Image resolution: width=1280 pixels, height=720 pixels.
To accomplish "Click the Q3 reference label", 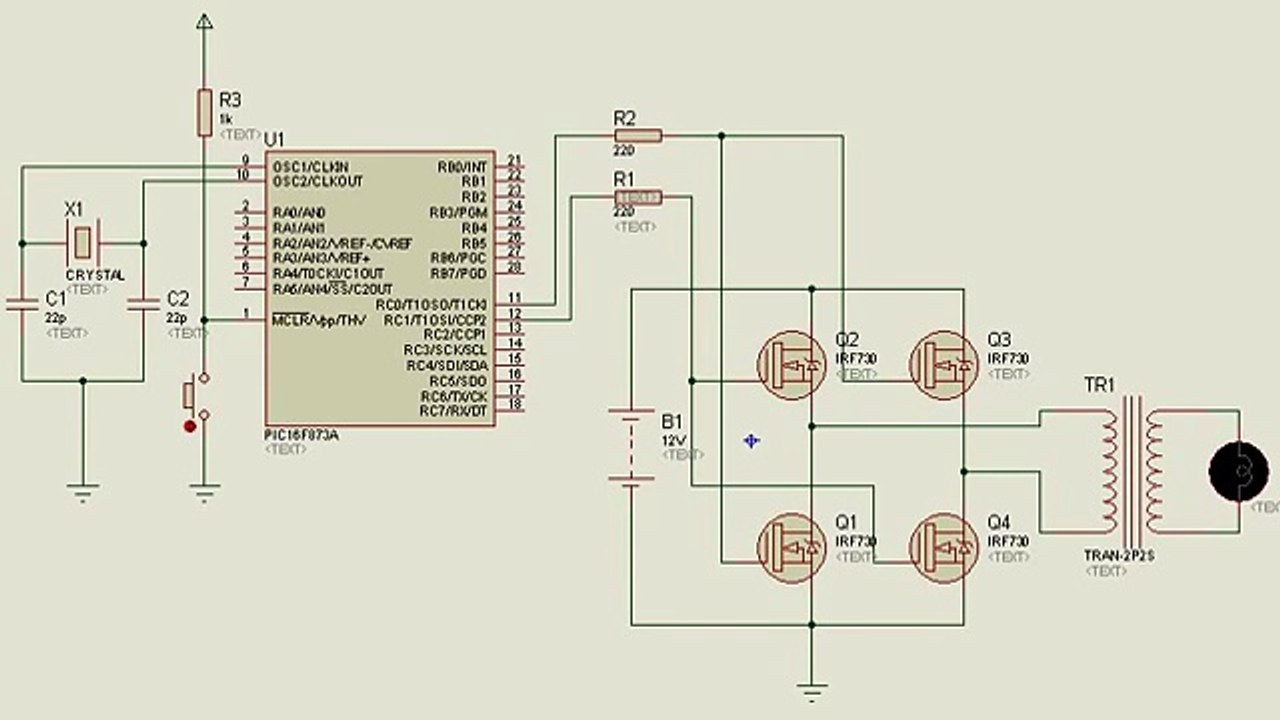I will coord(999,340).
